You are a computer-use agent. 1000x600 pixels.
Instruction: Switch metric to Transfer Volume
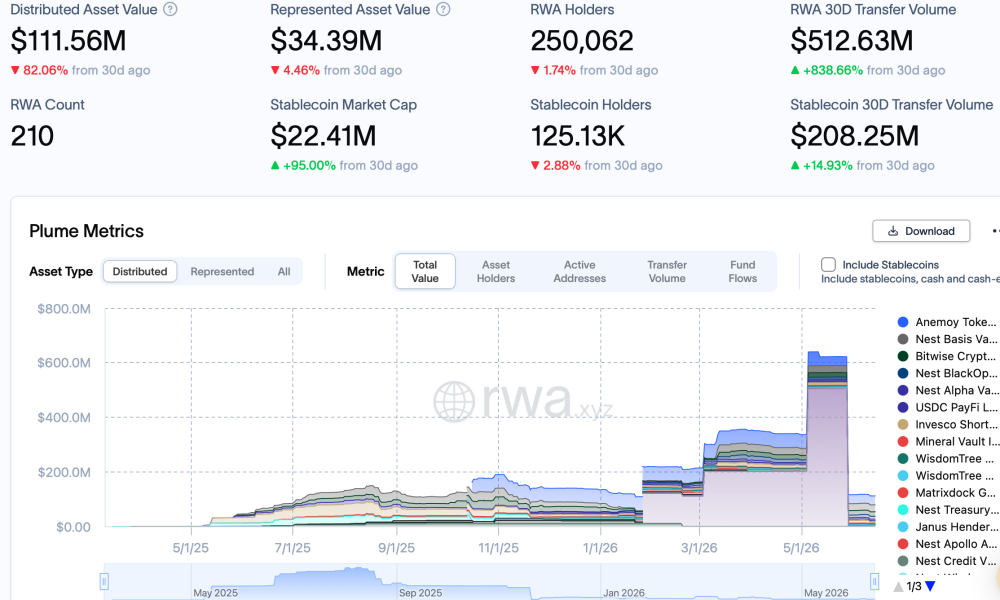[x=667, y=272]
